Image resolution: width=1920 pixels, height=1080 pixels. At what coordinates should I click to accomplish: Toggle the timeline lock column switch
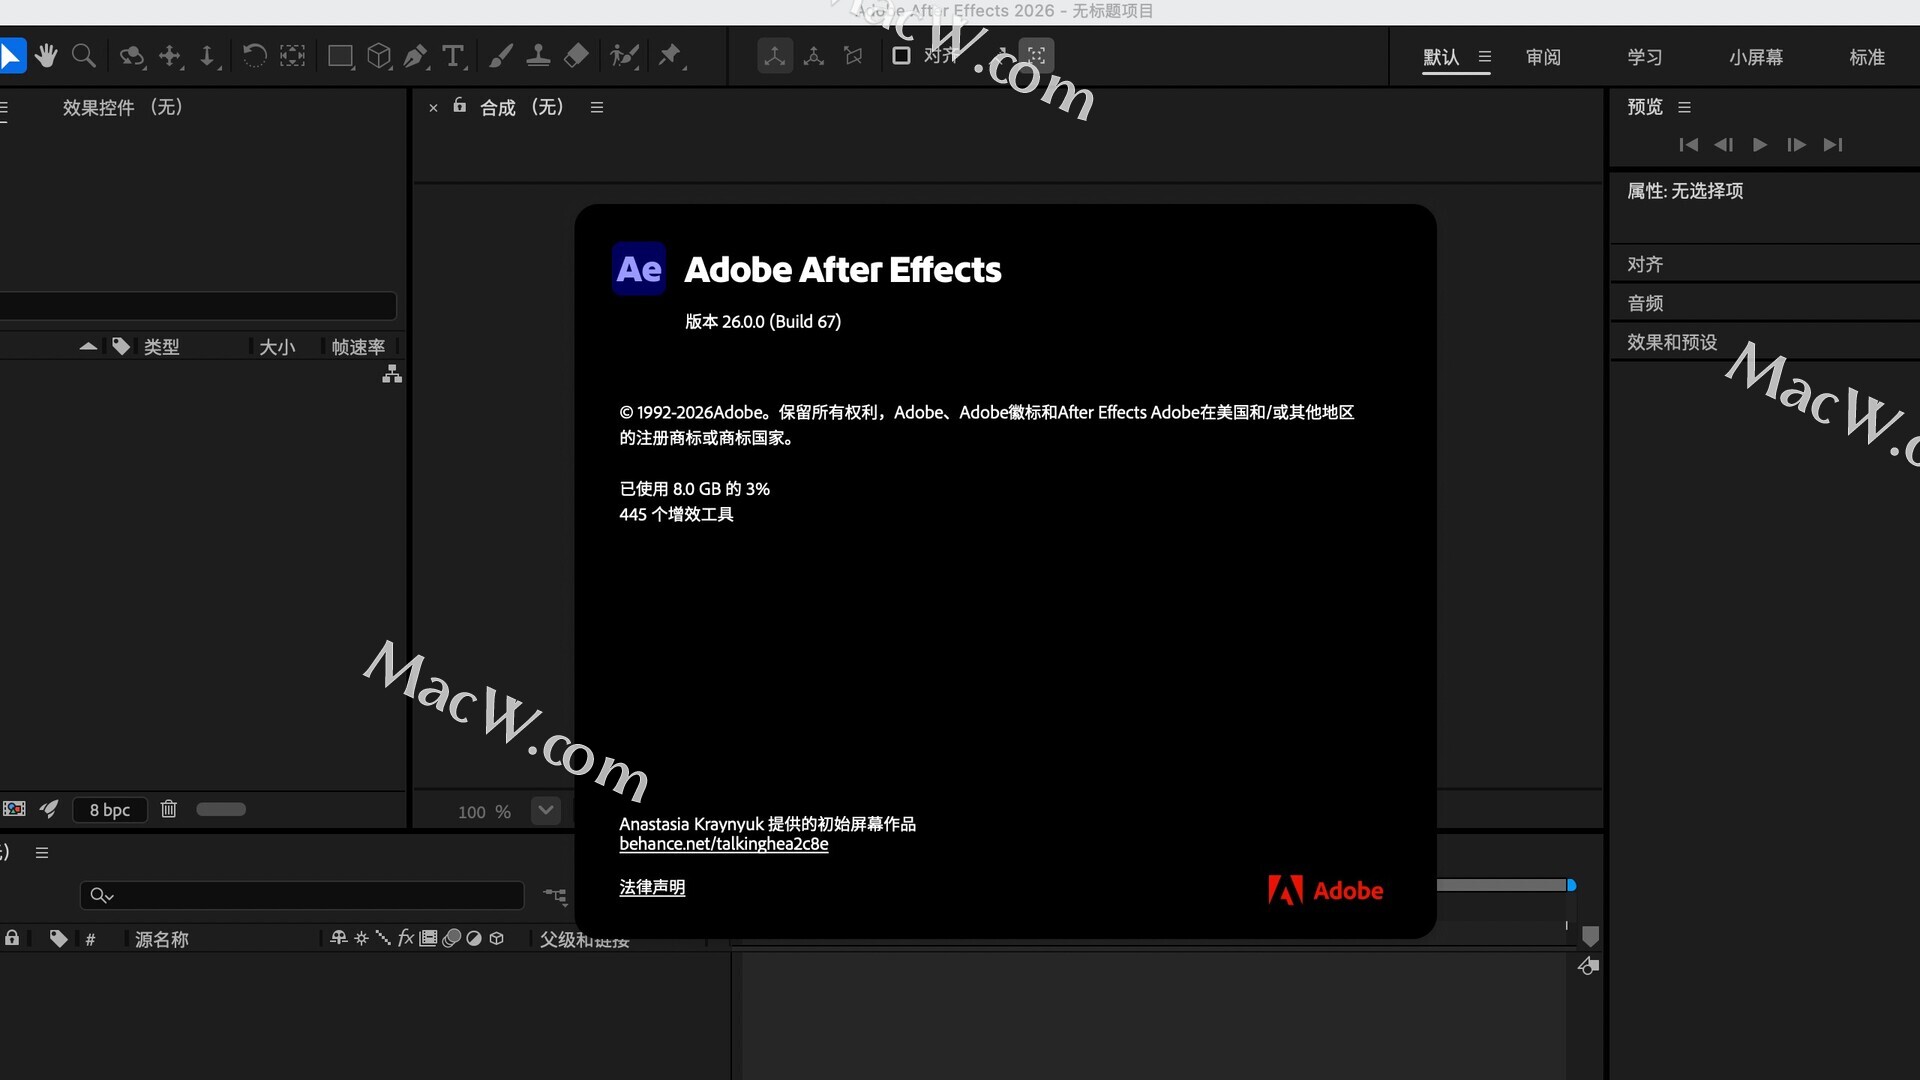(12, 938)
